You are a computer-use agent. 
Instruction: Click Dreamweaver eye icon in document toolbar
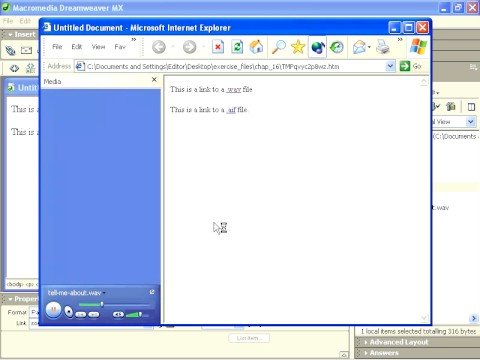[14, 68]
